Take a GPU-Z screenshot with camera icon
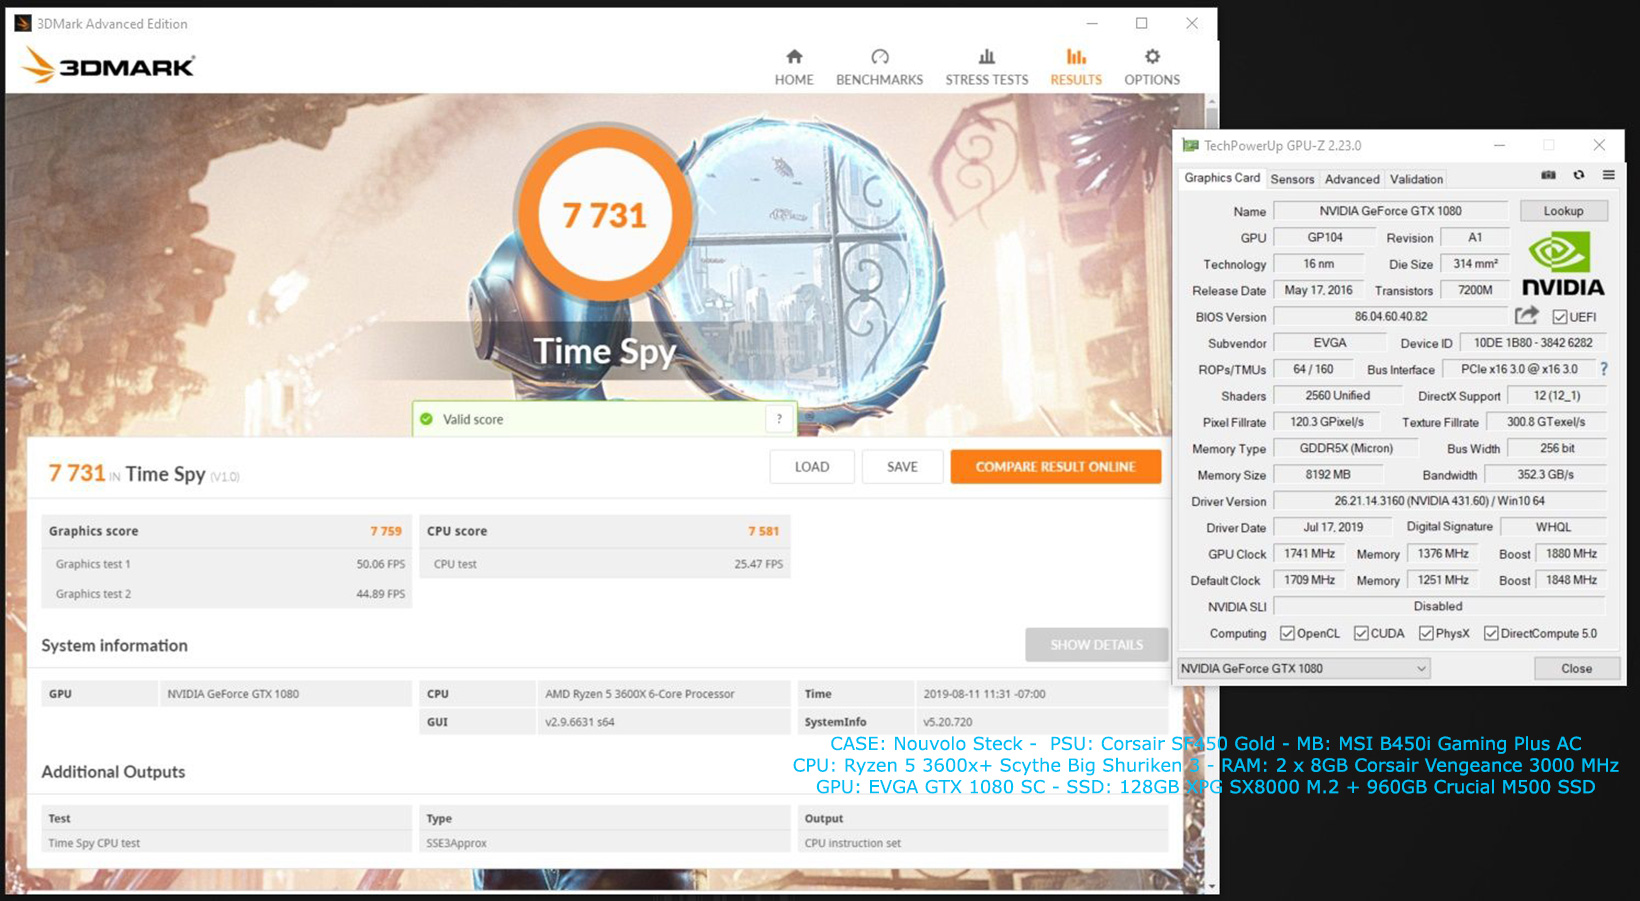This screenshot has width=1640, height=901. (1548, 175)
